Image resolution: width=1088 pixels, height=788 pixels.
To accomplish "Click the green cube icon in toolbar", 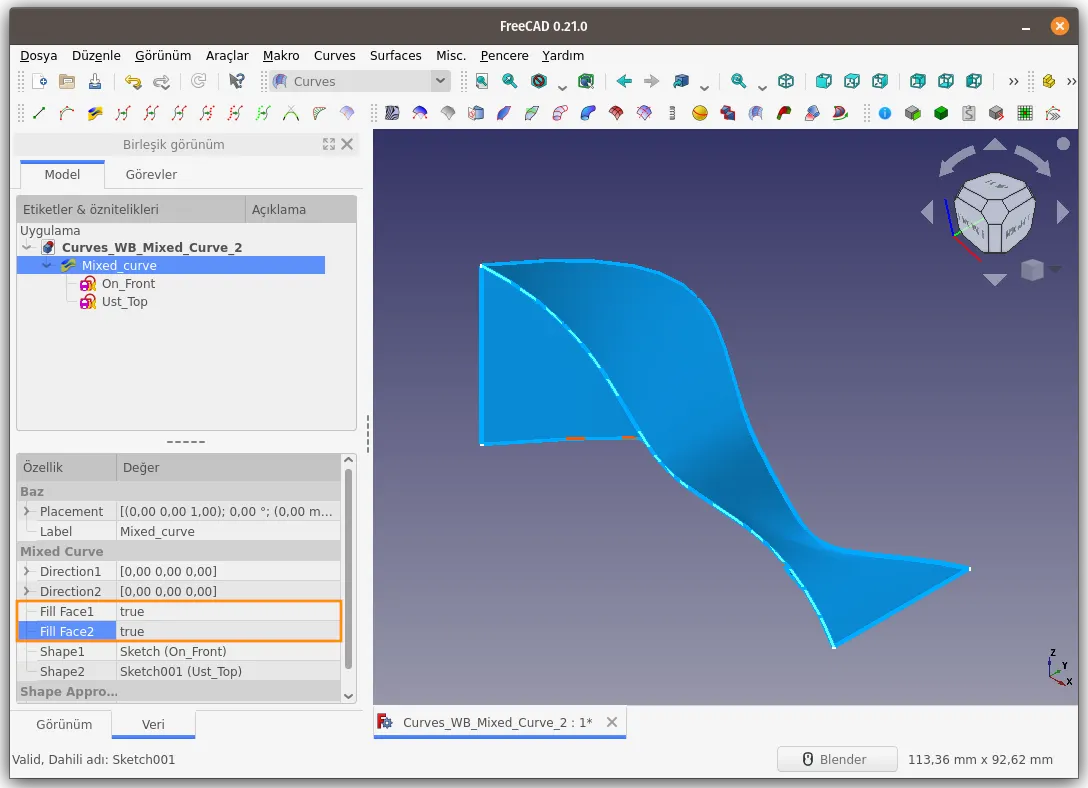I will 941,113.
